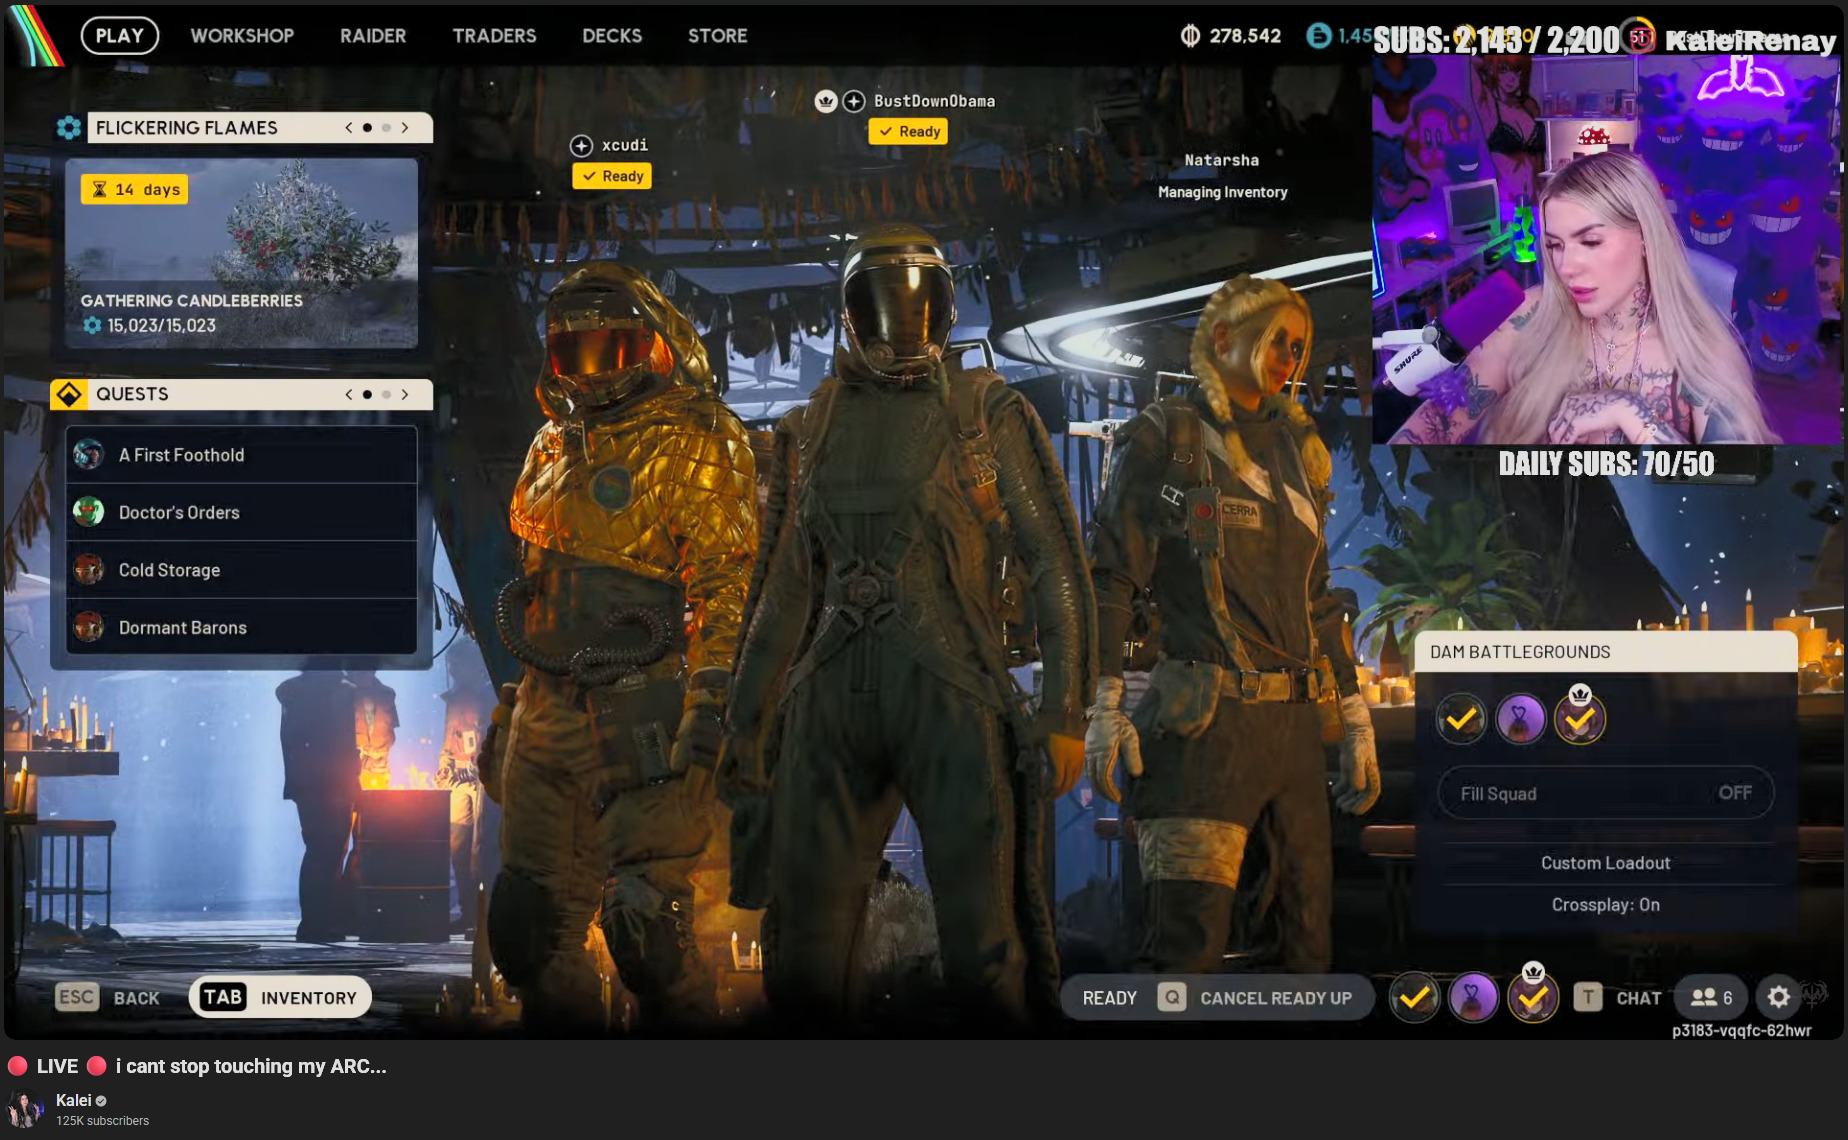Viewport: 1848px width, 1140px height.
Task: Open the Cold Storage quest
Action: (242, 570)
